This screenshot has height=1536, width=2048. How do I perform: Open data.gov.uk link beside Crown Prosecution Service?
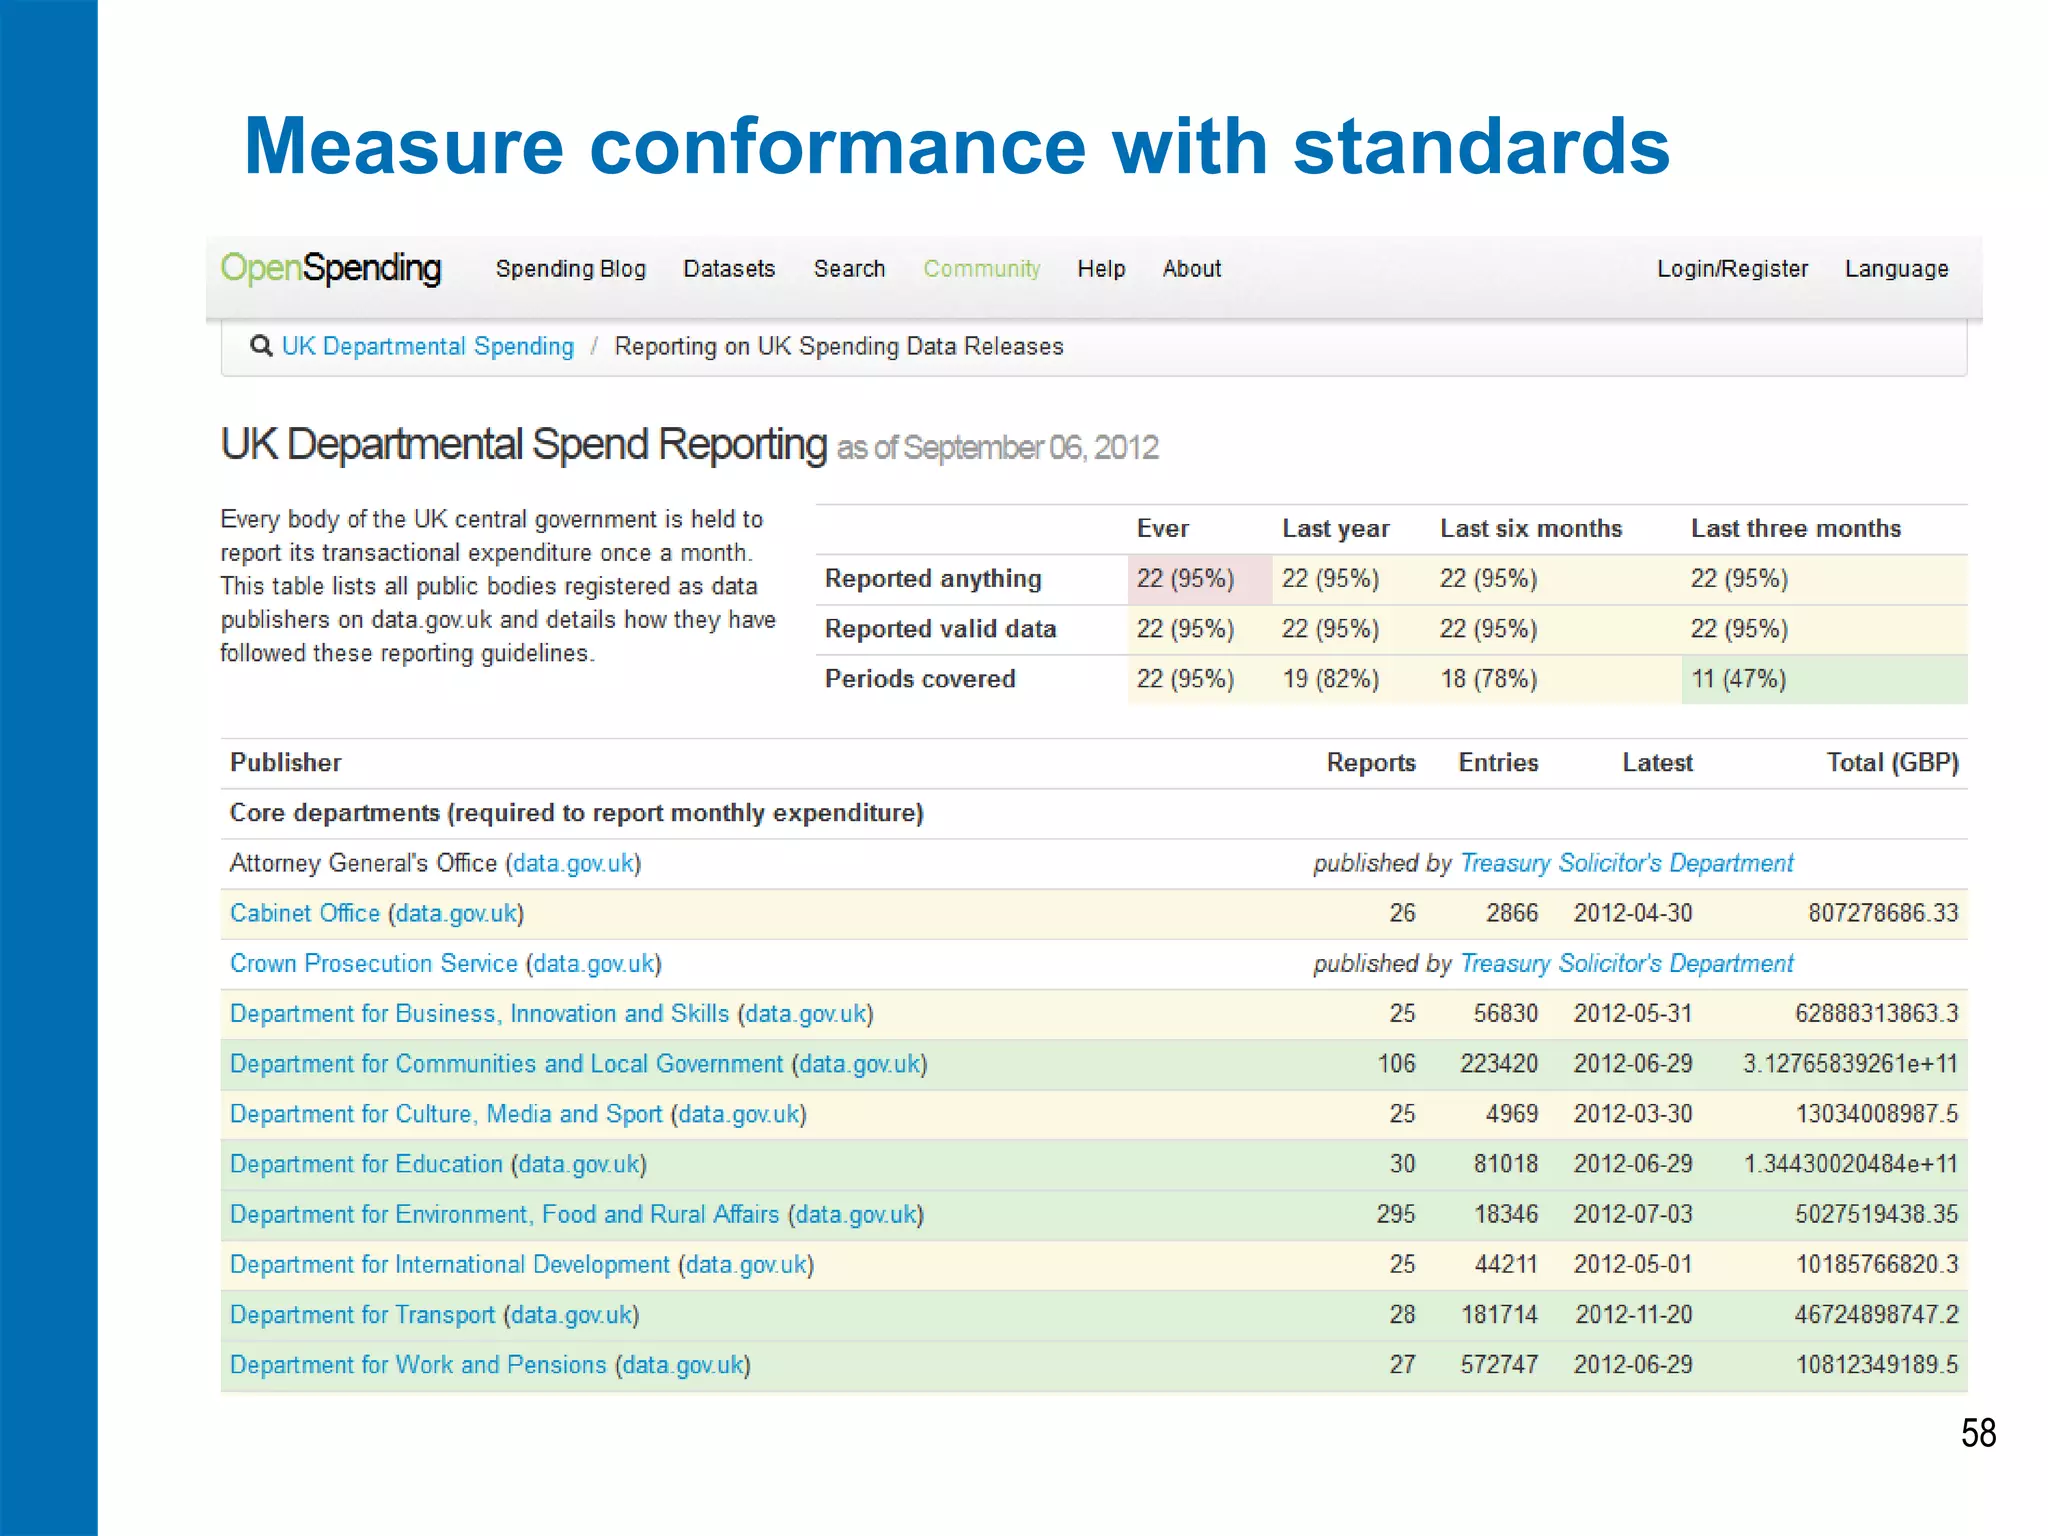(594, 963)
